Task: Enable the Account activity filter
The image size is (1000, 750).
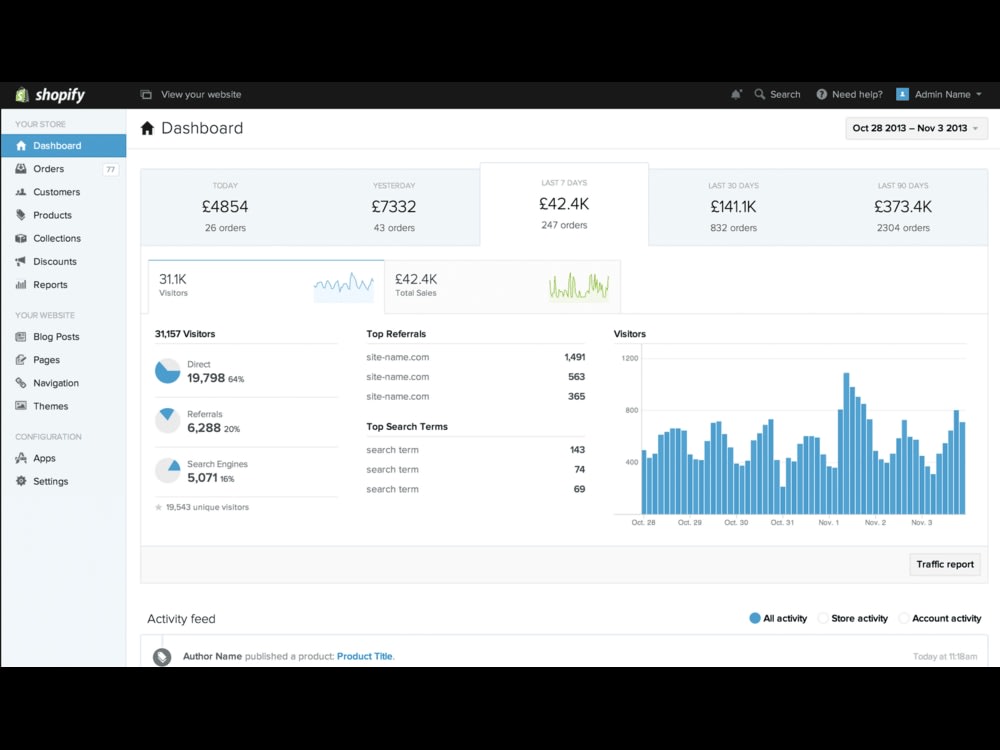Action: point(940,618)
